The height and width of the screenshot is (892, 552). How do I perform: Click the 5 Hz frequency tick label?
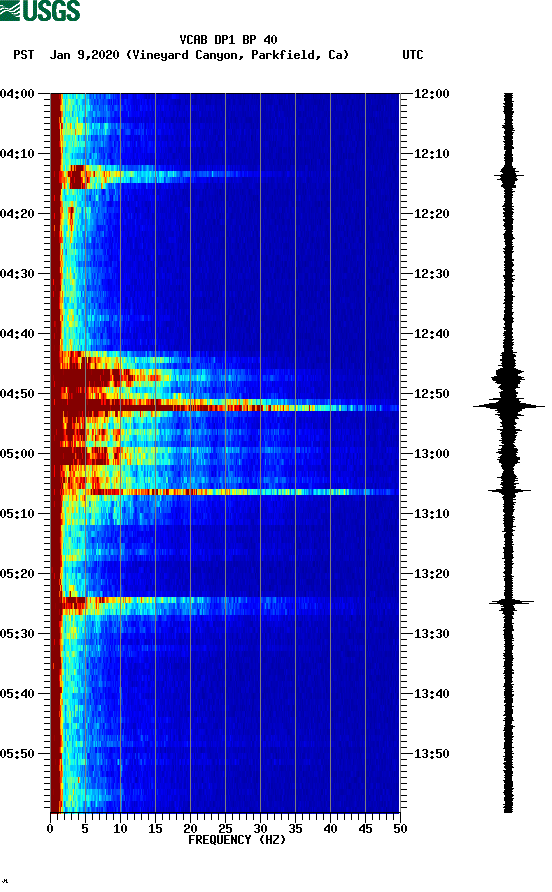(x=85, y=829)
